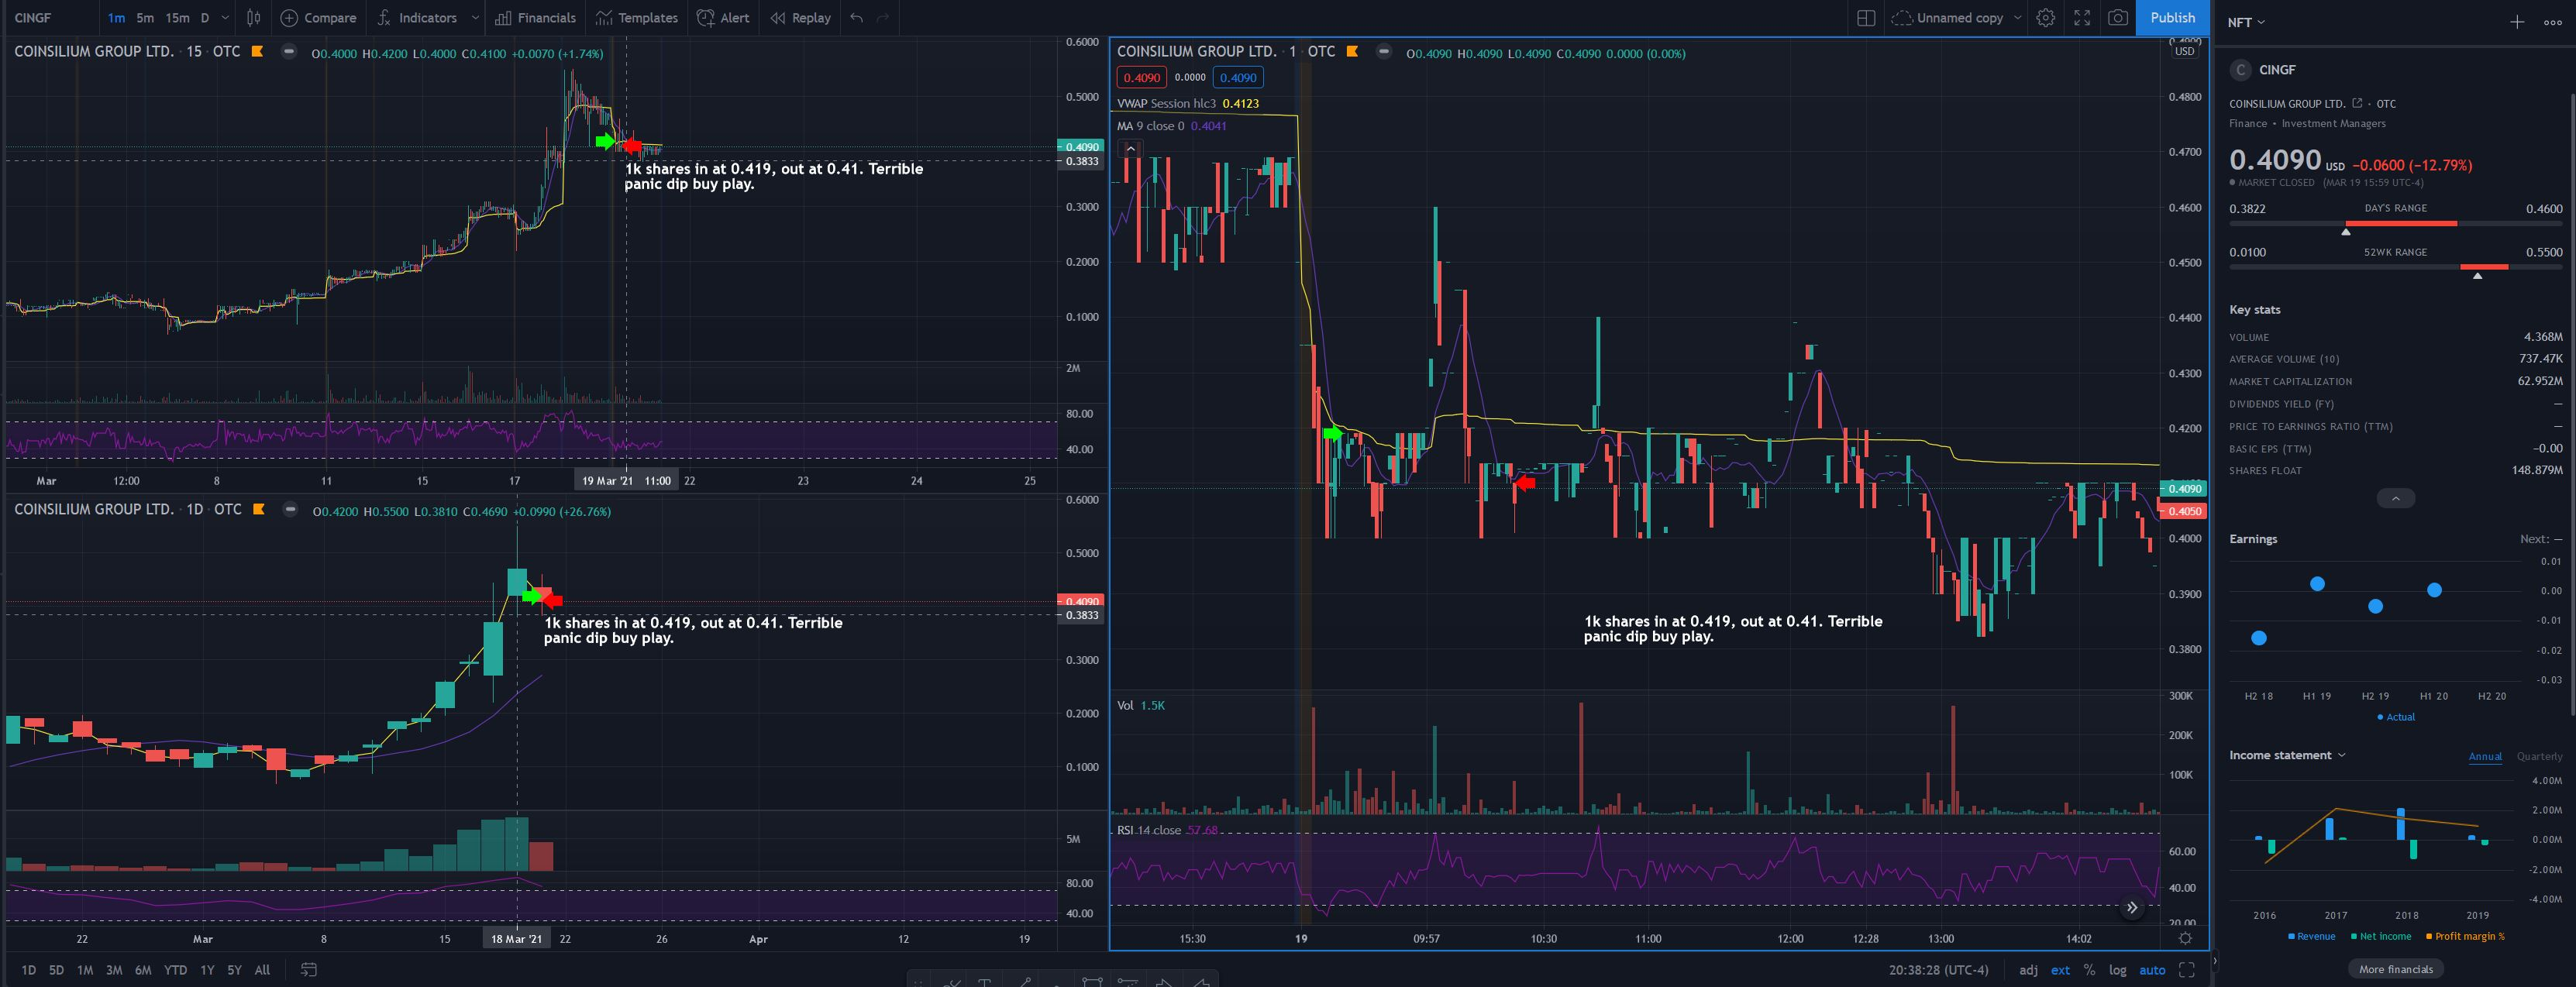Disable auto scale toggle
The width and height of the screenshot is (2576, 987).
[x=2152, y=969]
